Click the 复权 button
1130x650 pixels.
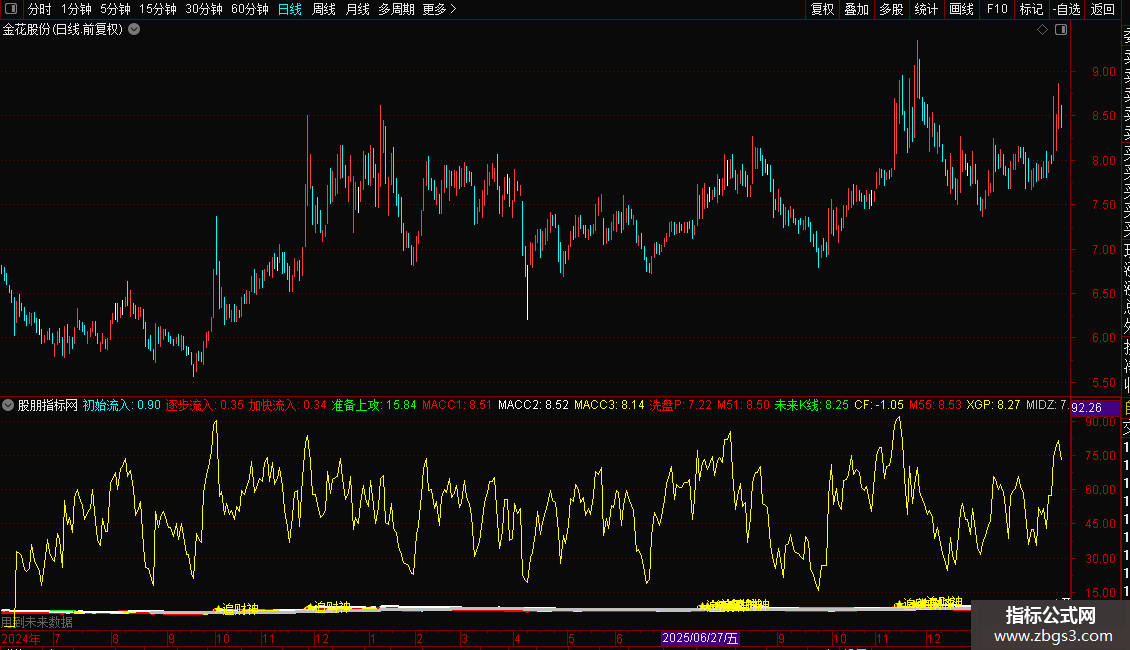coord(822,9)
